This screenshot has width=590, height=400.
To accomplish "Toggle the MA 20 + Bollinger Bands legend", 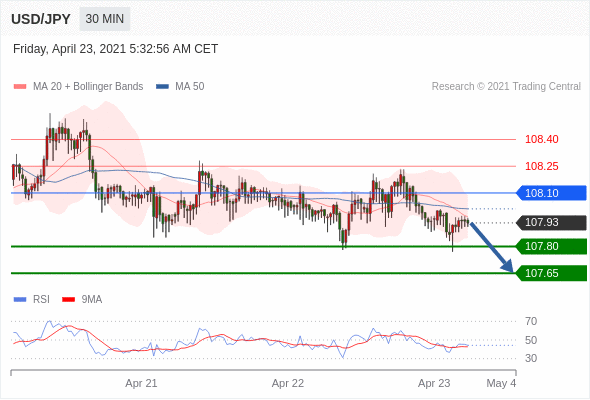I will (x=78, y=87).
